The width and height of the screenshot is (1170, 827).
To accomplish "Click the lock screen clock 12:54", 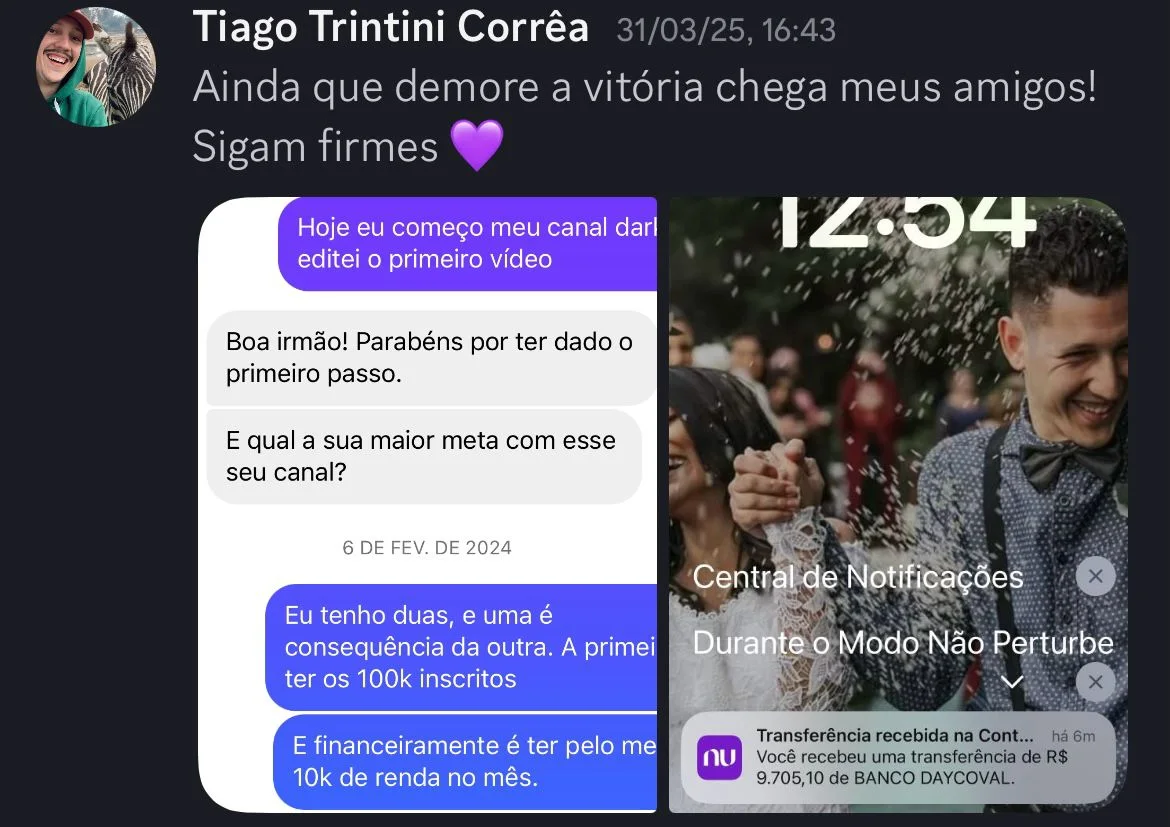I will (907, 222).
